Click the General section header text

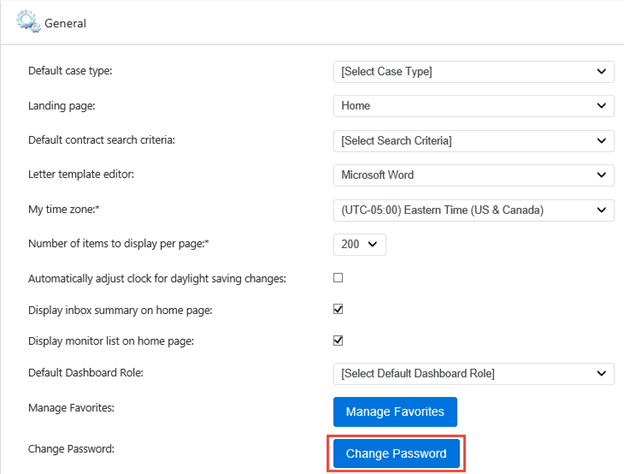coord(65,23)
